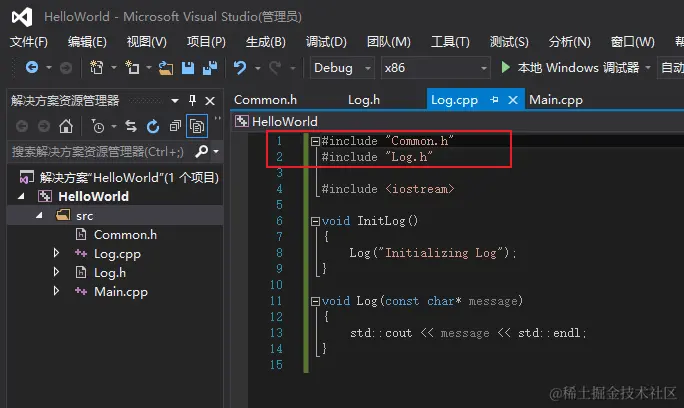Navigate backward with the blue arrow
Screen dimensions: 684x408
(32, 67)
